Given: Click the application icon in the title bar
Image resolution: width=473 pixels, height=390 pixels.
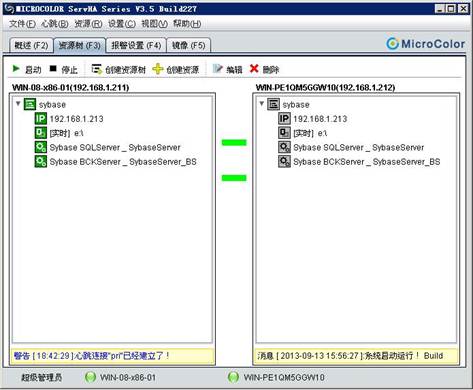Looking at the screenshot, I should point(9,8).
